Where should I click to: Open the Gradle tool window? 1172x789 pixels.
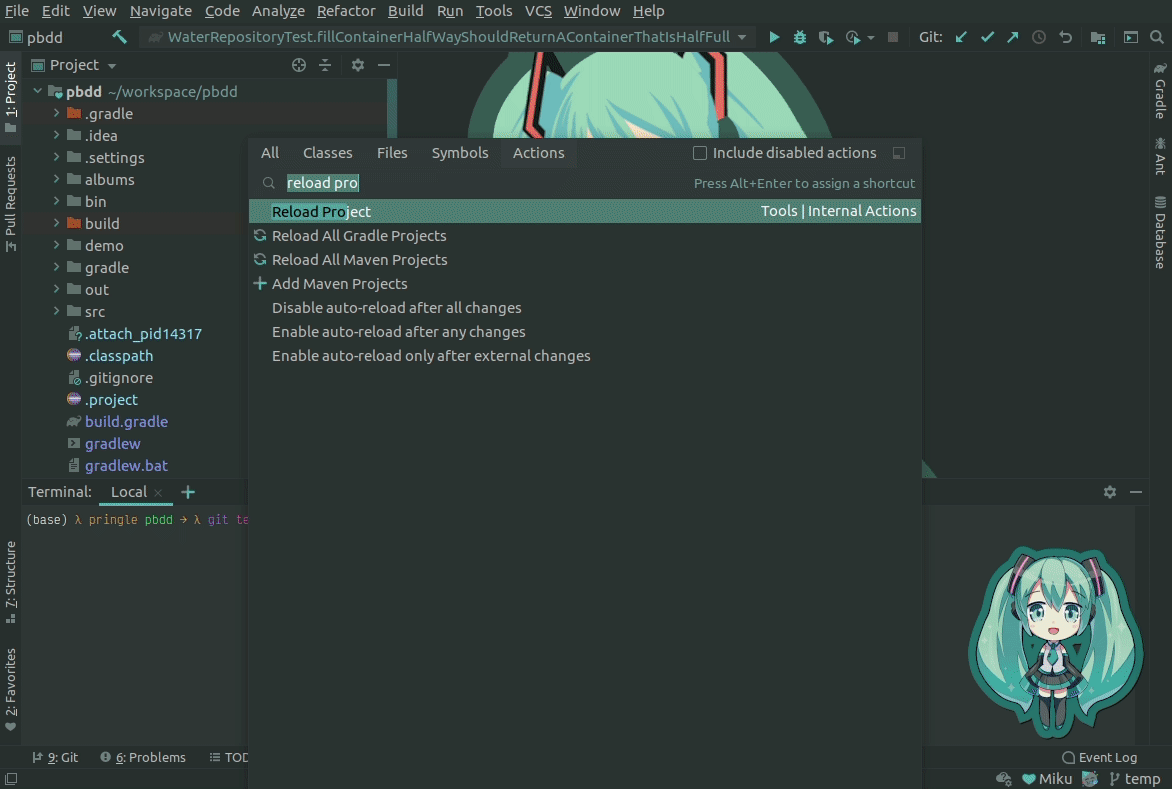(x=1160, y=90)
